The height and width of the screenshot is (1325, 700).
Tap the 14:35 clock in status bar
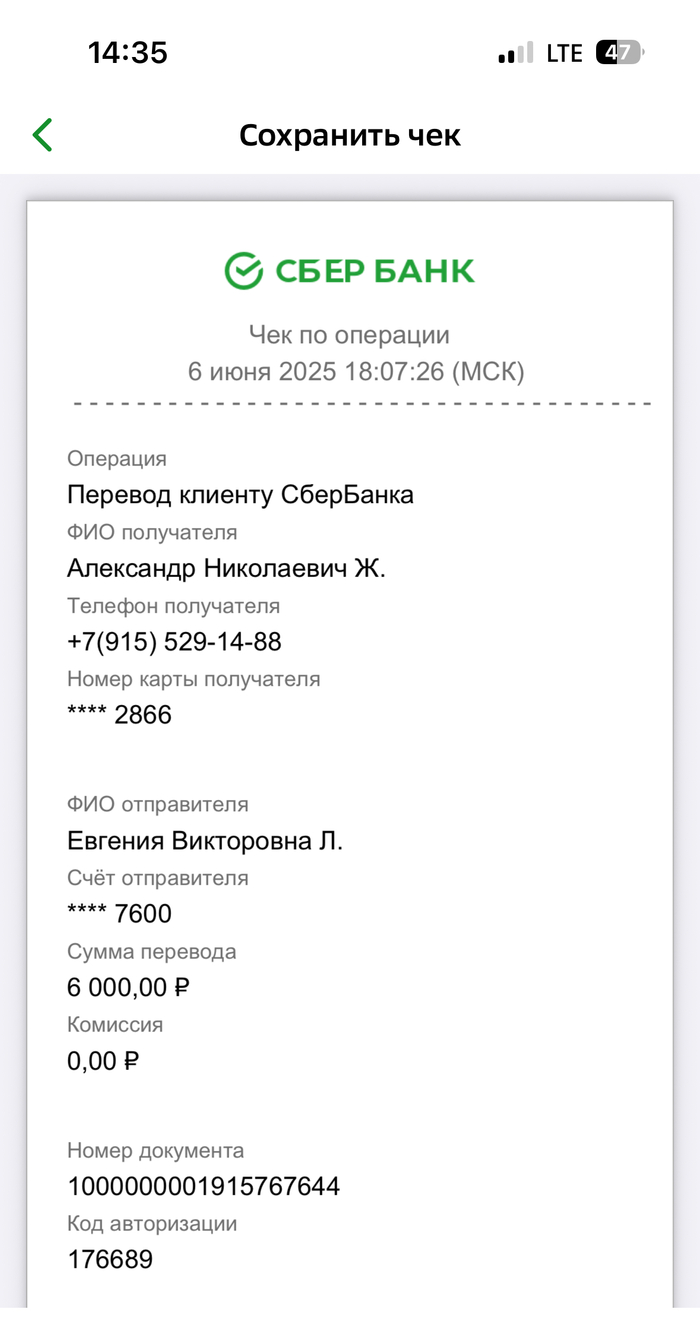tap(128, 53)
